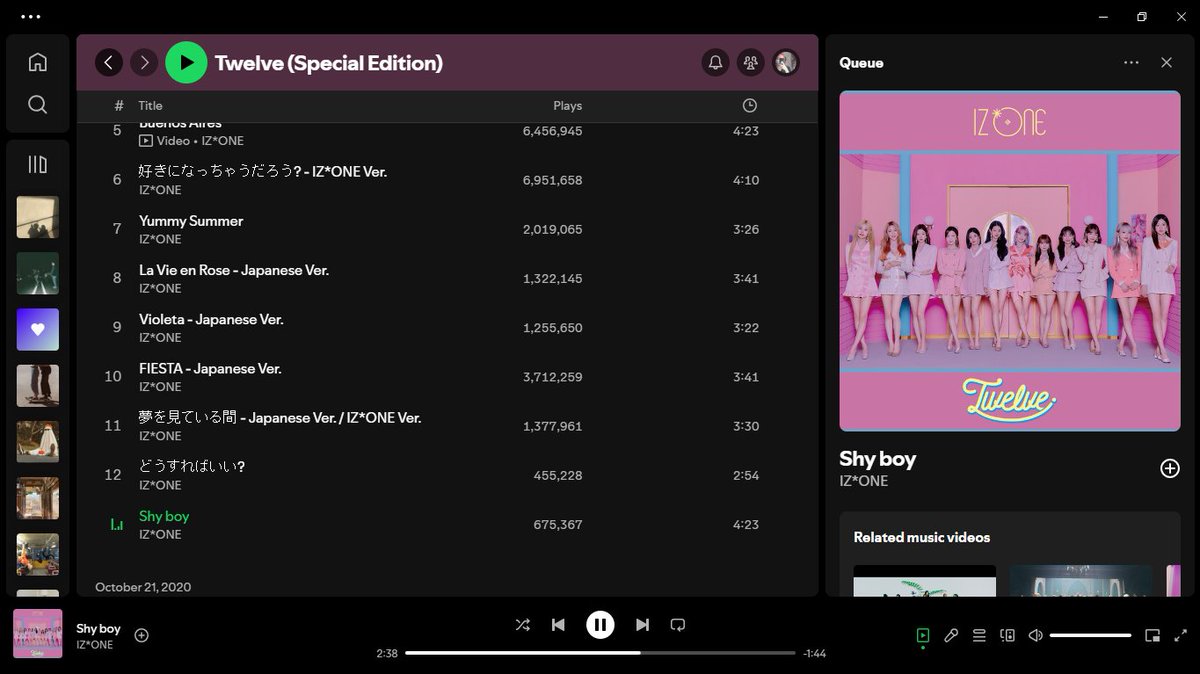Open the notifications bell
Screen dimensions: 1200x674
716,63
